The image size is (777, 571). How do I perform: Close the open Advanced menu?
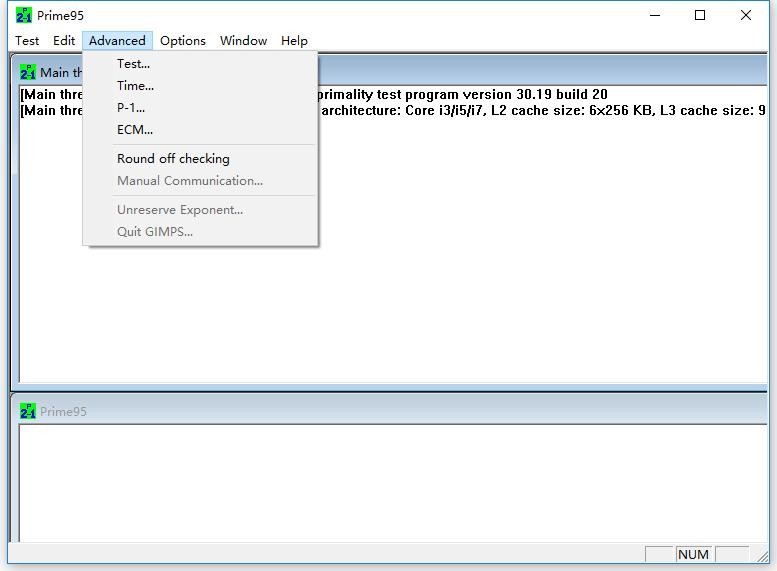point(117,41)
